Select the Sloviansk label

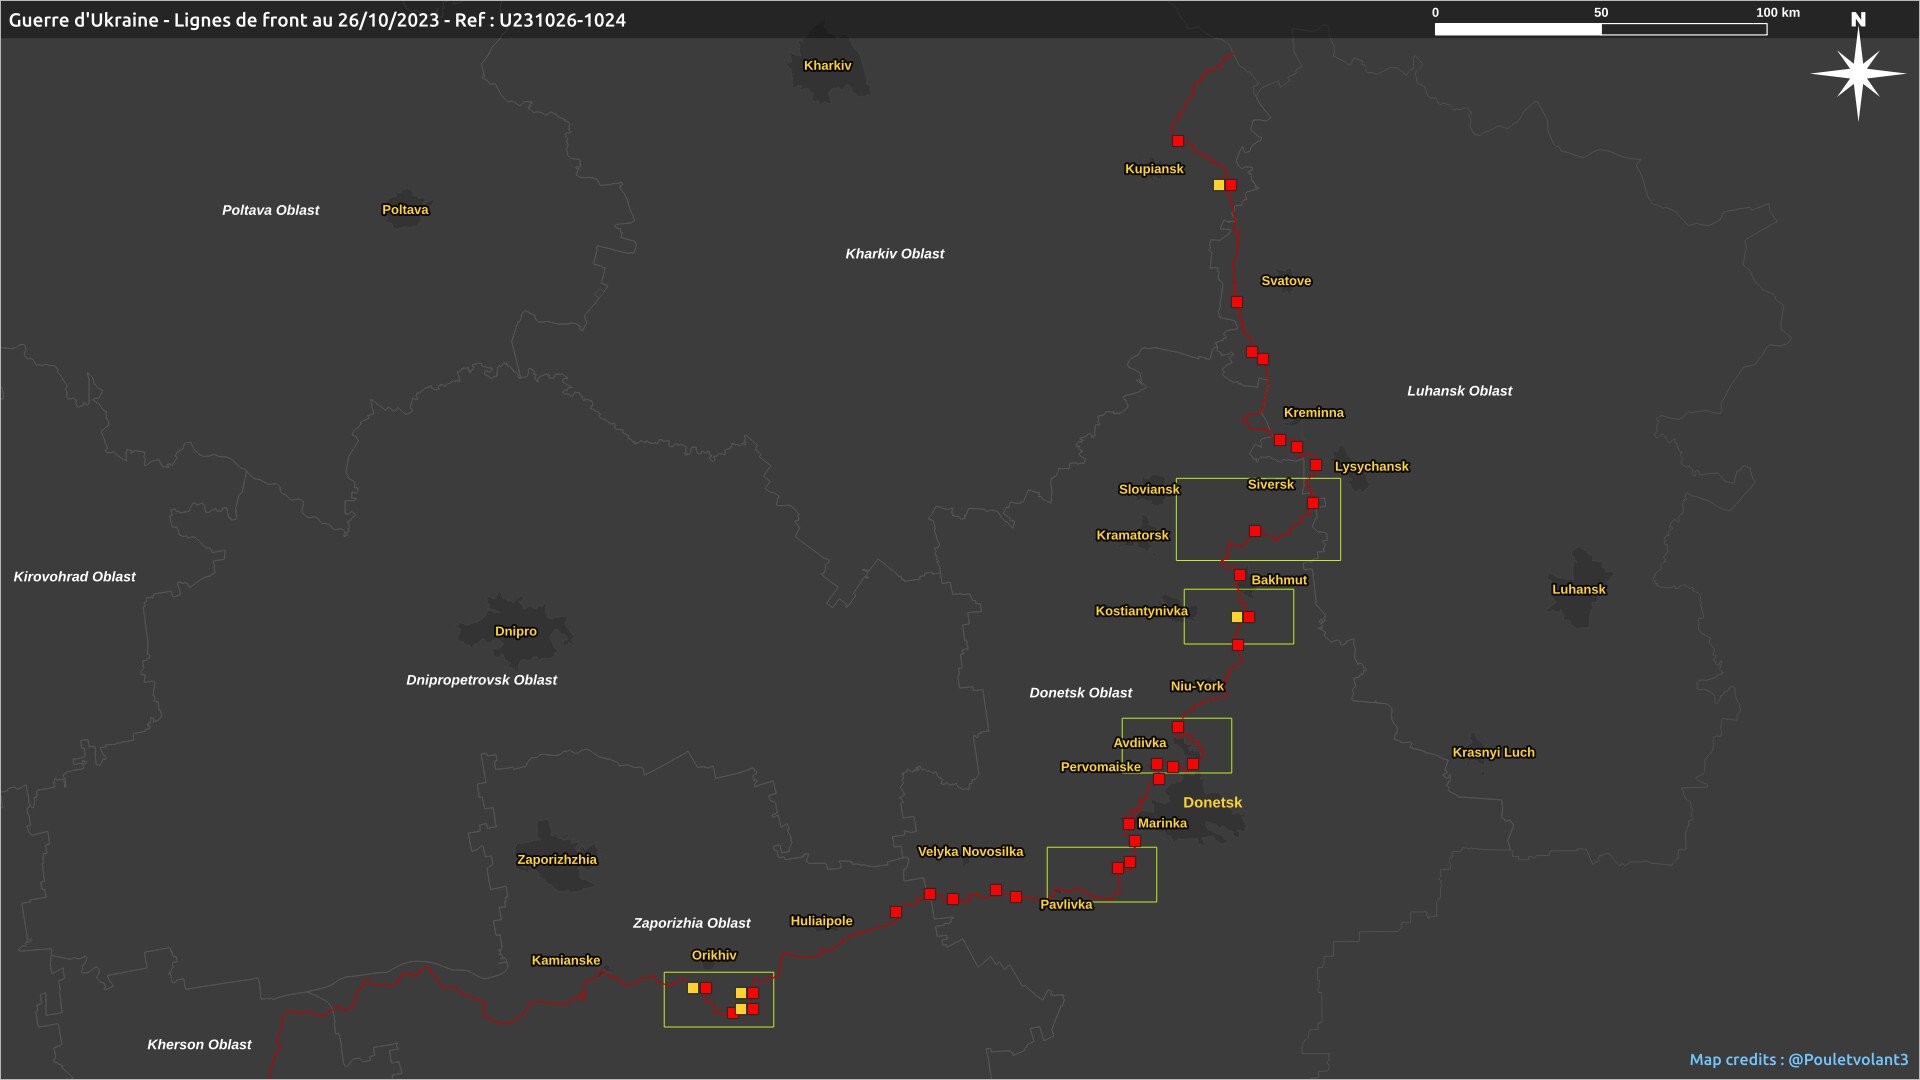[1149, 490]
